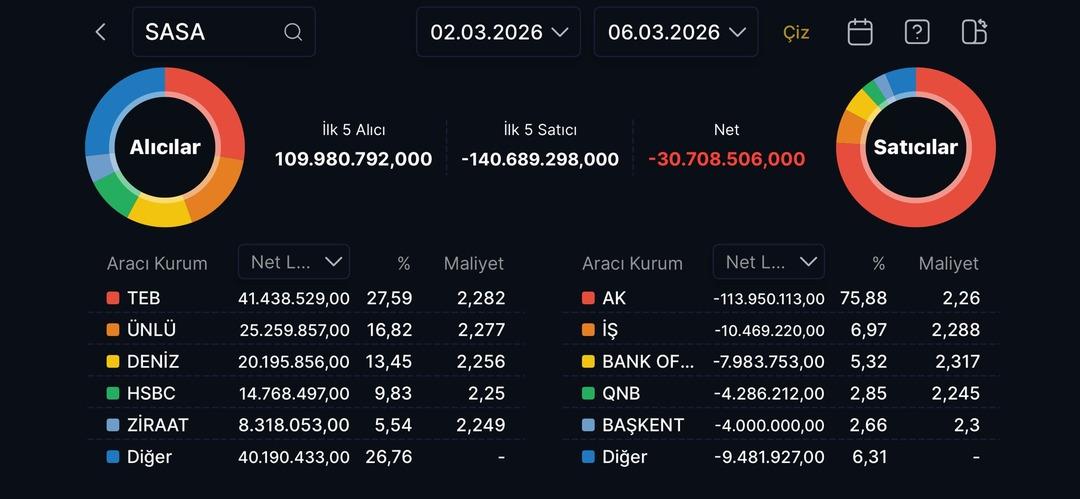The image size is (1080, 499).
Task: Select the HSBC buyer row
Action: 305,393
